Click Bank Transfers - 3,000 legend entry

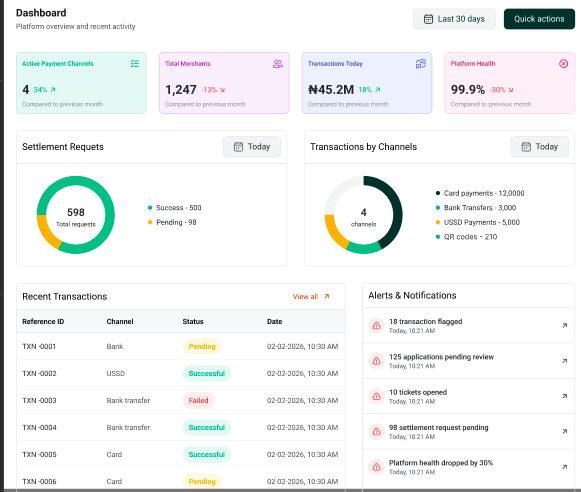pos(476,208)
